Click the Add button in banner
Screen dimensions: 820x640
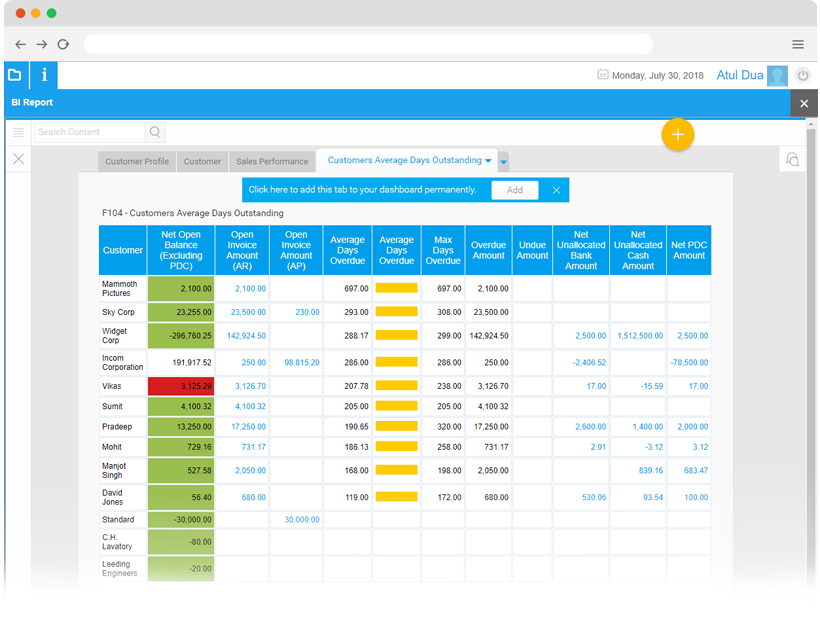click(514, 190)
